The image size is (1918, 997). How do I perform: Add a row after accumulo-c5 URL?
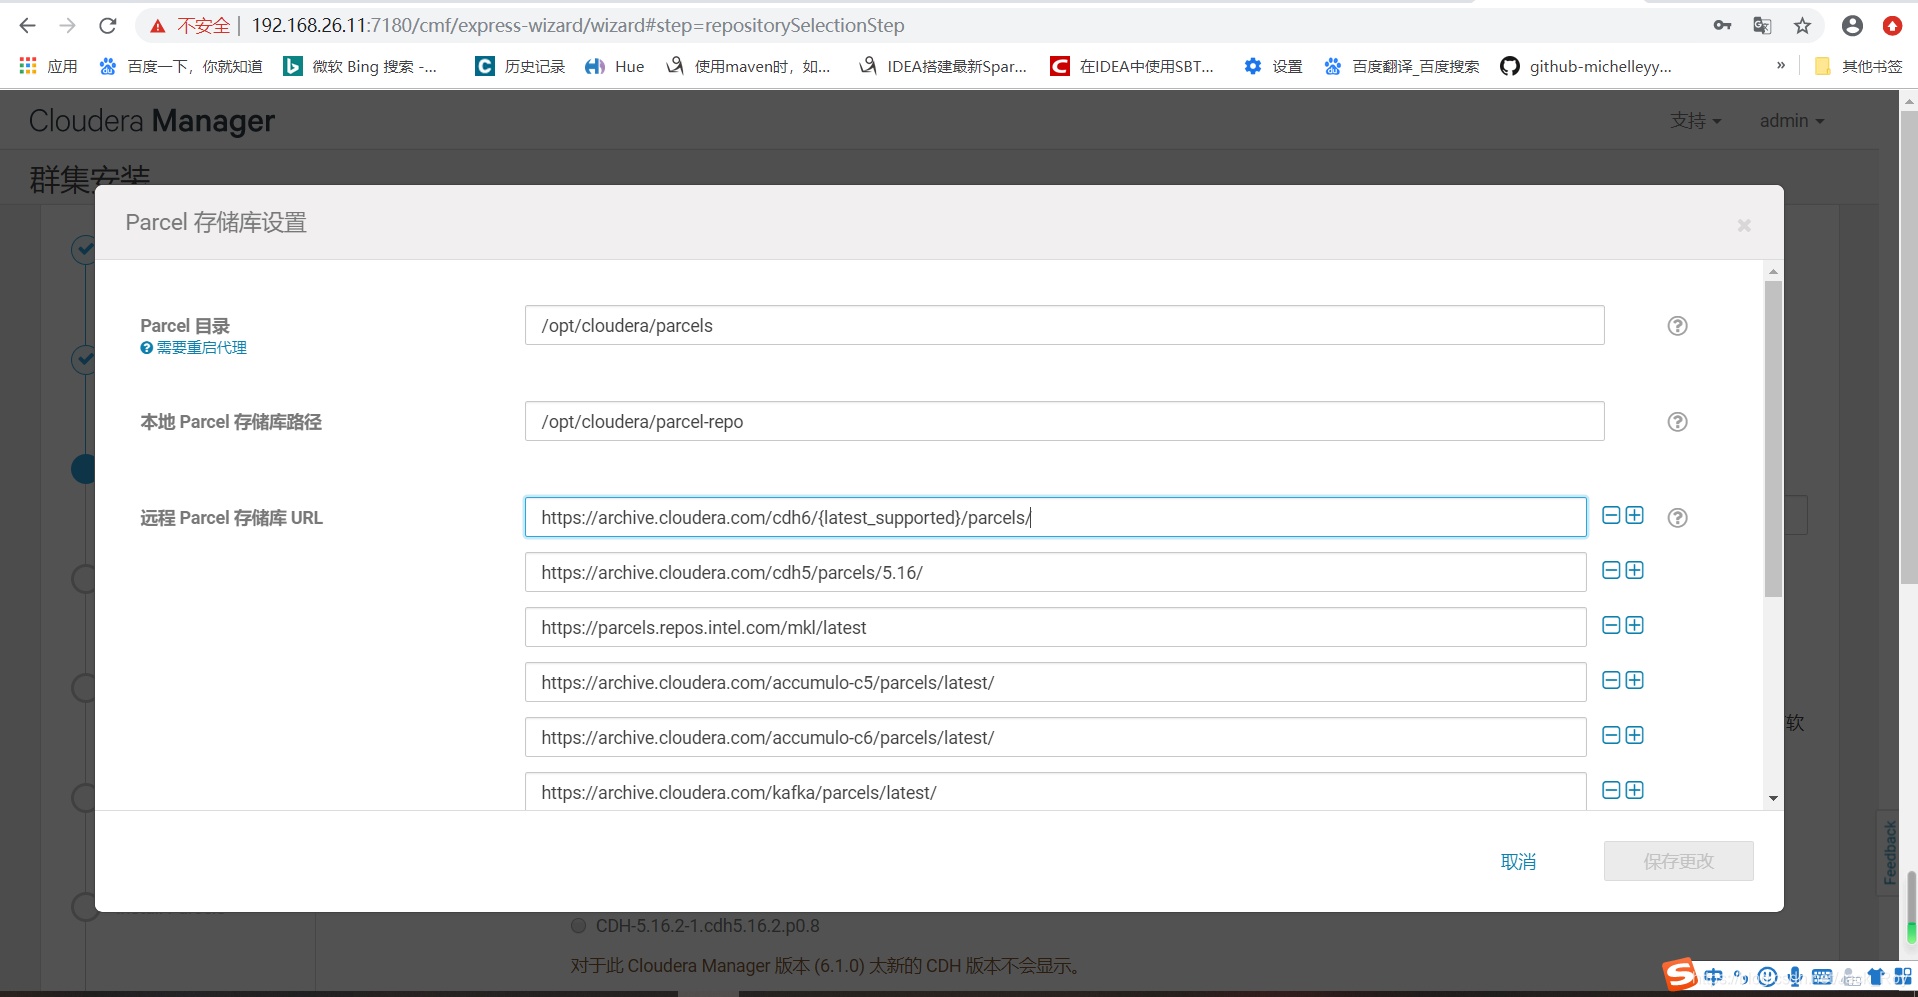click(x=1635, y=680)
